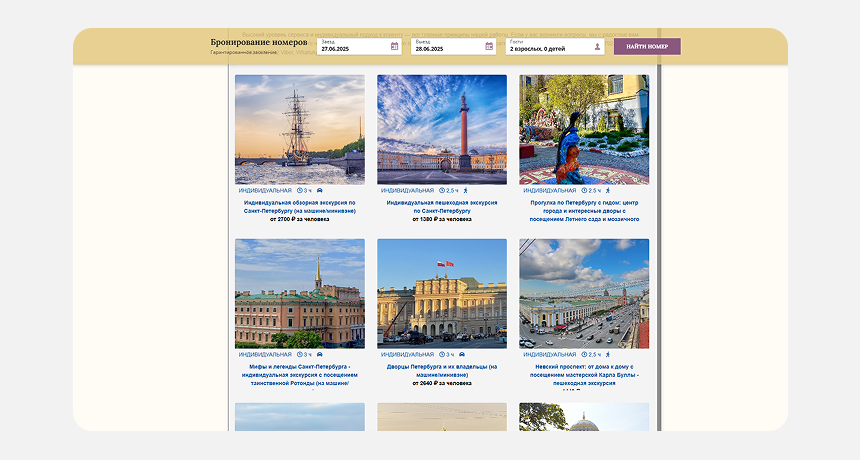Screen dimensions: 860x460
Task: Open the Невский проспект: от дома к дому link
Action: click(584, 375)
